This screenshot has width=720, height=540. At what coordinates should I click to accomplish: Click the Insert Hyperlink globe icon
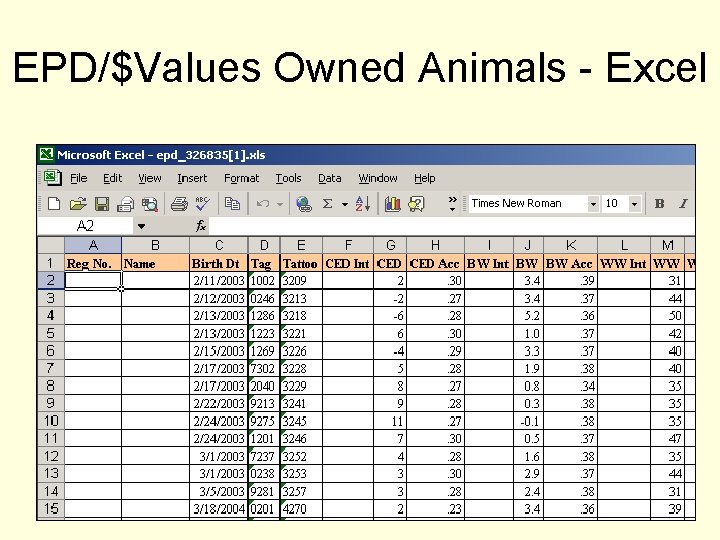[304, 203]
